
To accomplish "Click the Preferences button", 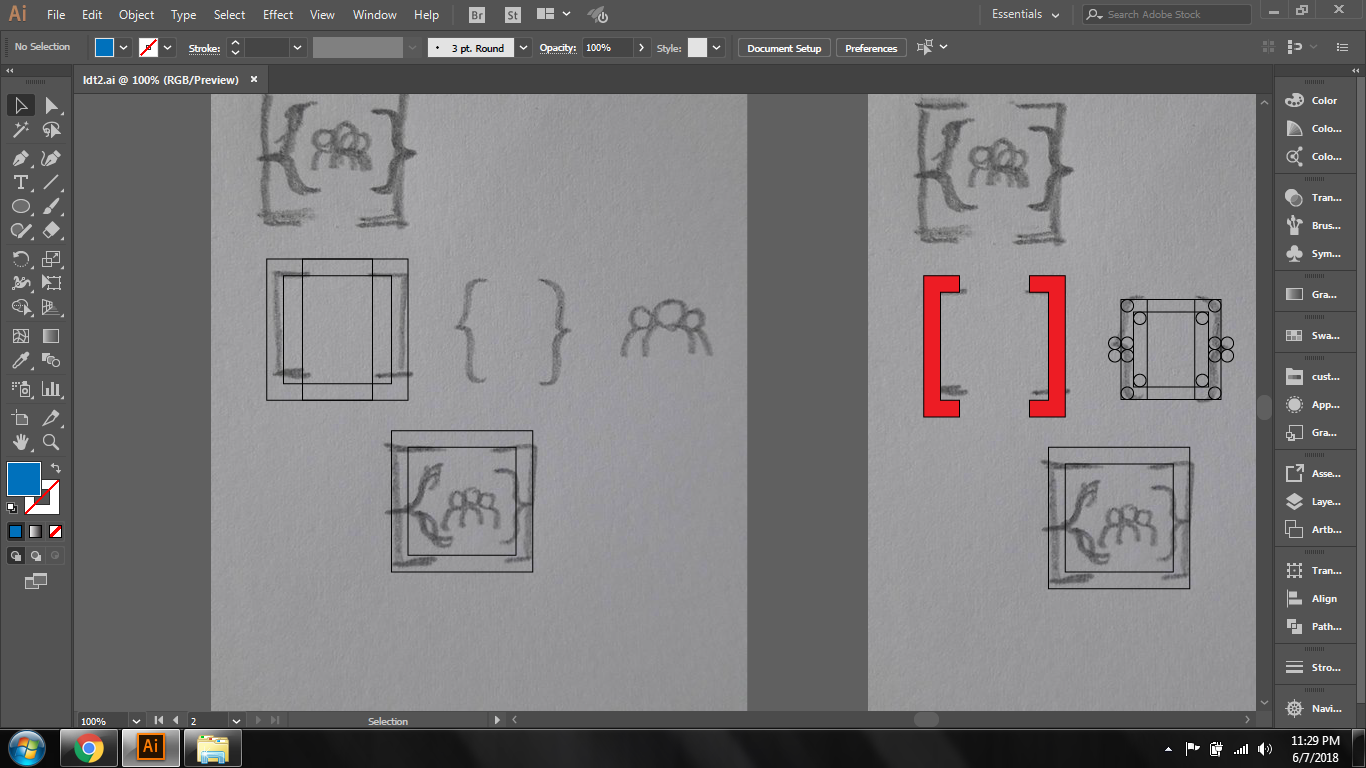I will [x=871, y=48].
